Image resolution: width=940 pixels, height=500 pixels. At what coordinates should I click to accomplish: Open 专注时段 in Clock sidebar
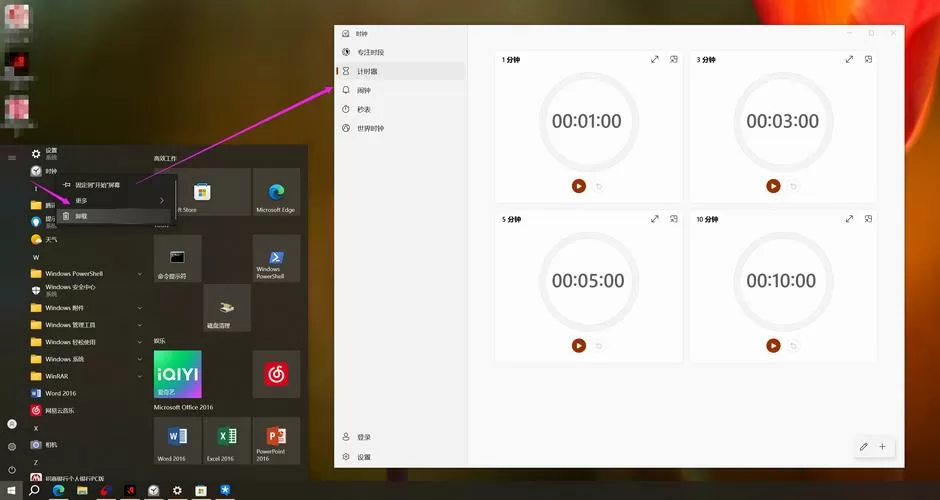(401, 52)
